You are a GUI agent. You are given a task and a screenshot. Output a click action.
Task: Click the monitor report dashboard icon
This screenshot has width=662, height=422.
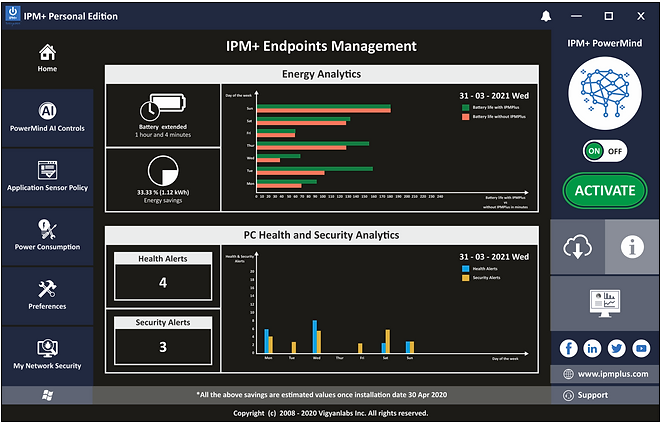point(604,302)
